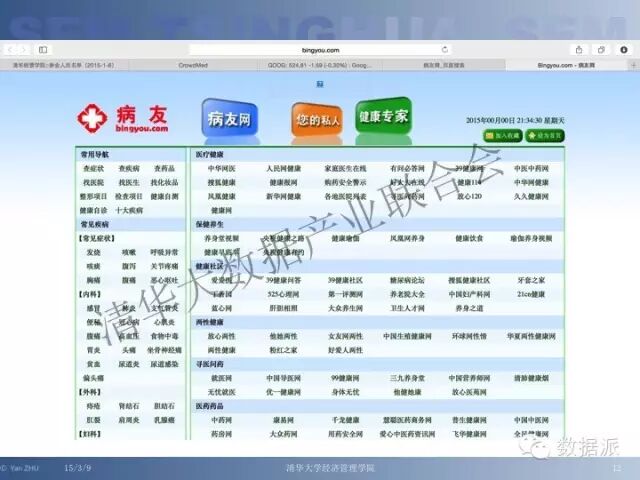Open 放心120 link

469,196
